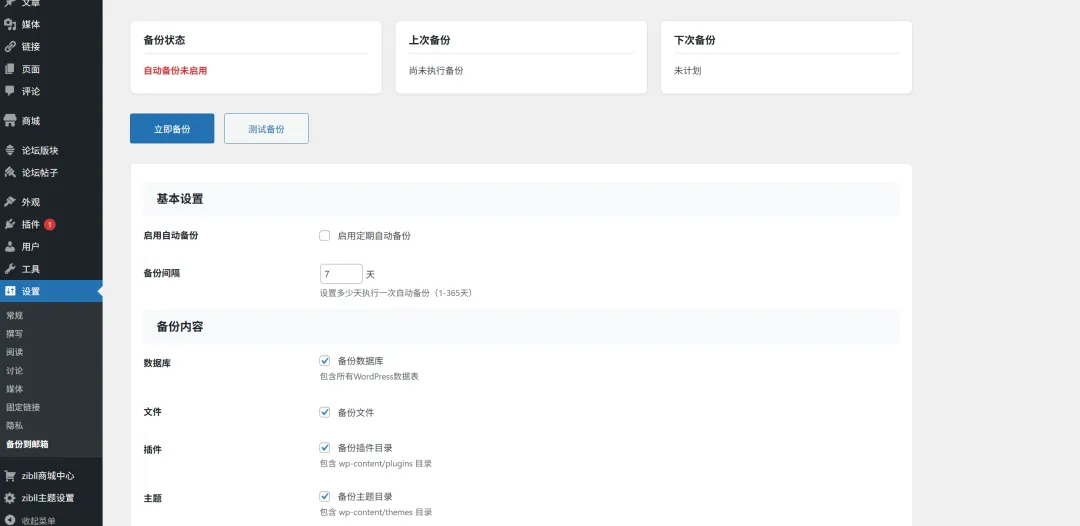Uncheck 备份数据库 checkbox
Image resolution: width=1080 pixels, height=526 pixels.
[x=324, y=361]
